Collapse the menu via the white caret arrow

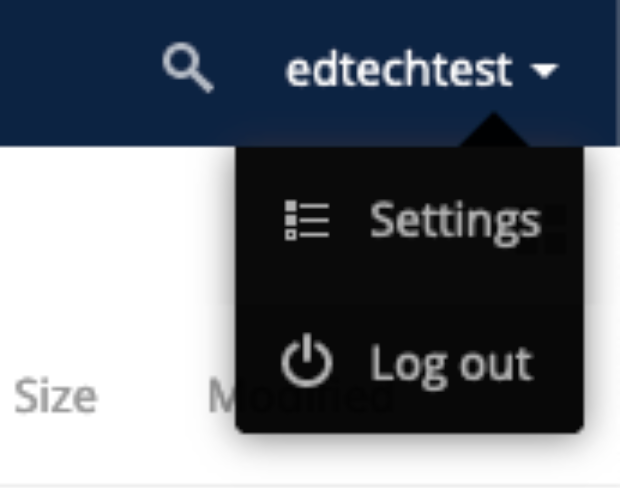[544, 71]
